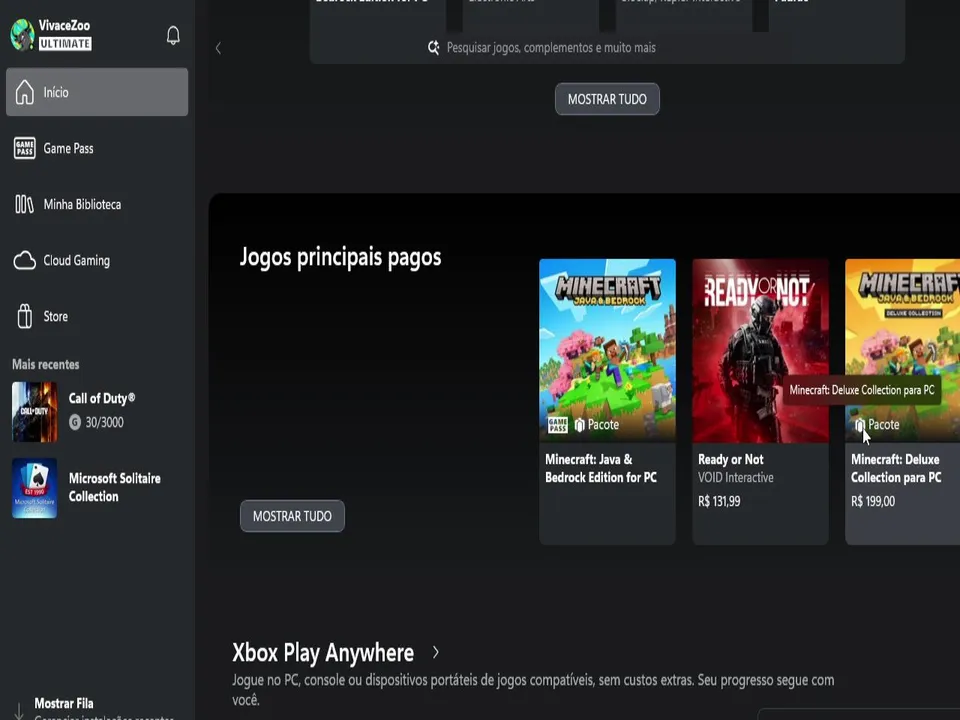Open Game Pass section
Image resolution: width=960 pixels, height=720 pixels.
(x=97, y=148)
